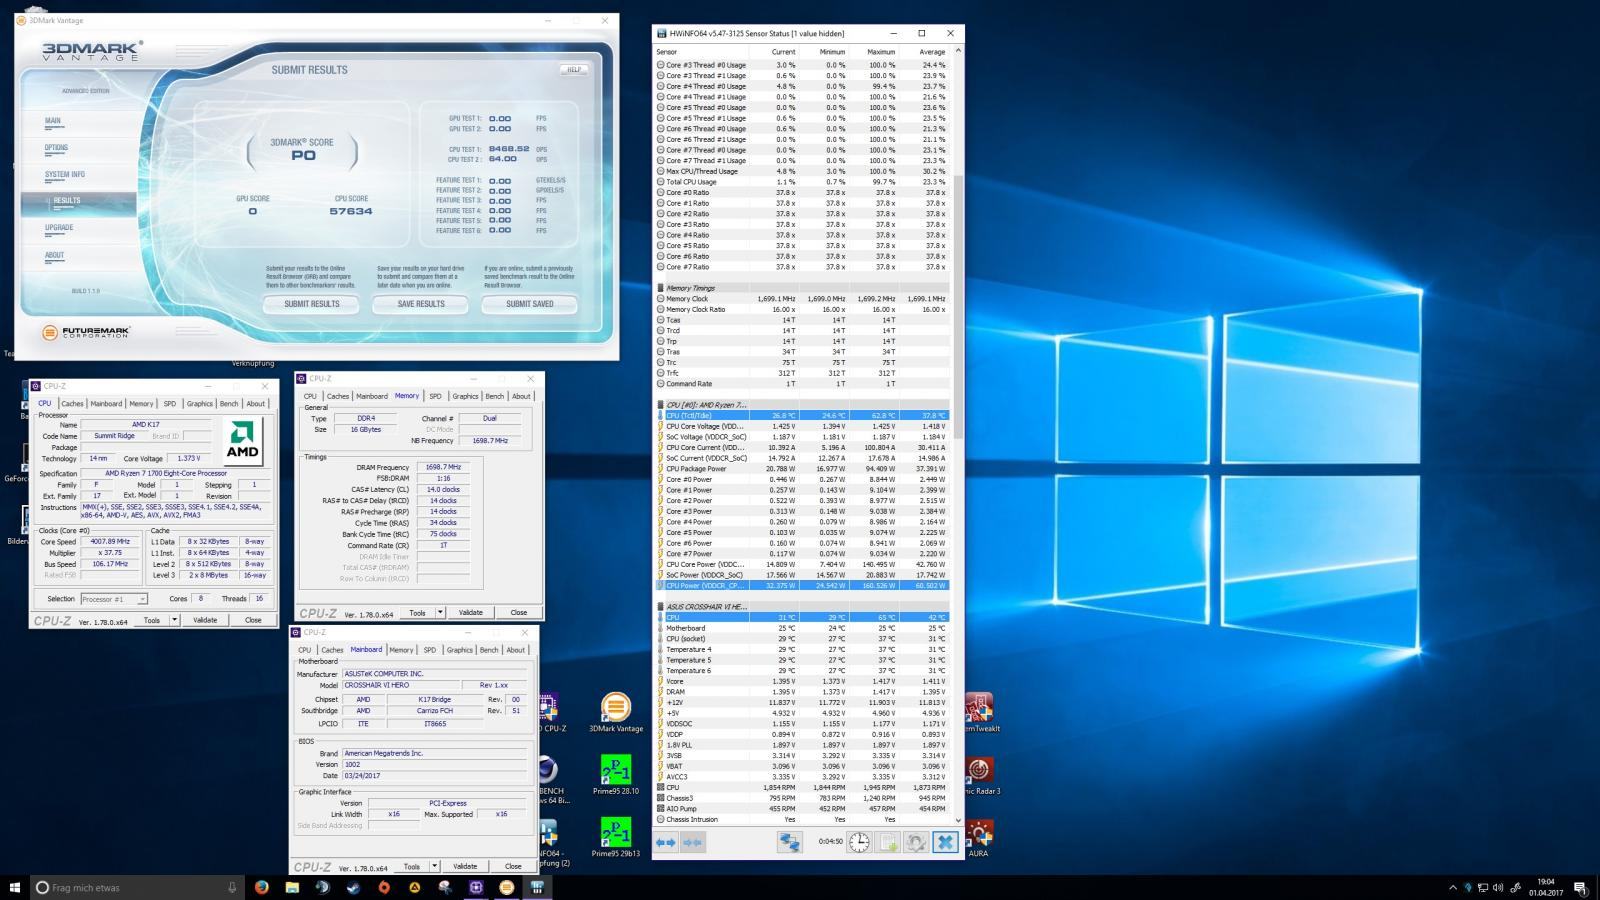This screenshot has height=900, width=1600.
Task: Click Validate in CPU-Z Mainboard window
Action: tap(465, 866)
